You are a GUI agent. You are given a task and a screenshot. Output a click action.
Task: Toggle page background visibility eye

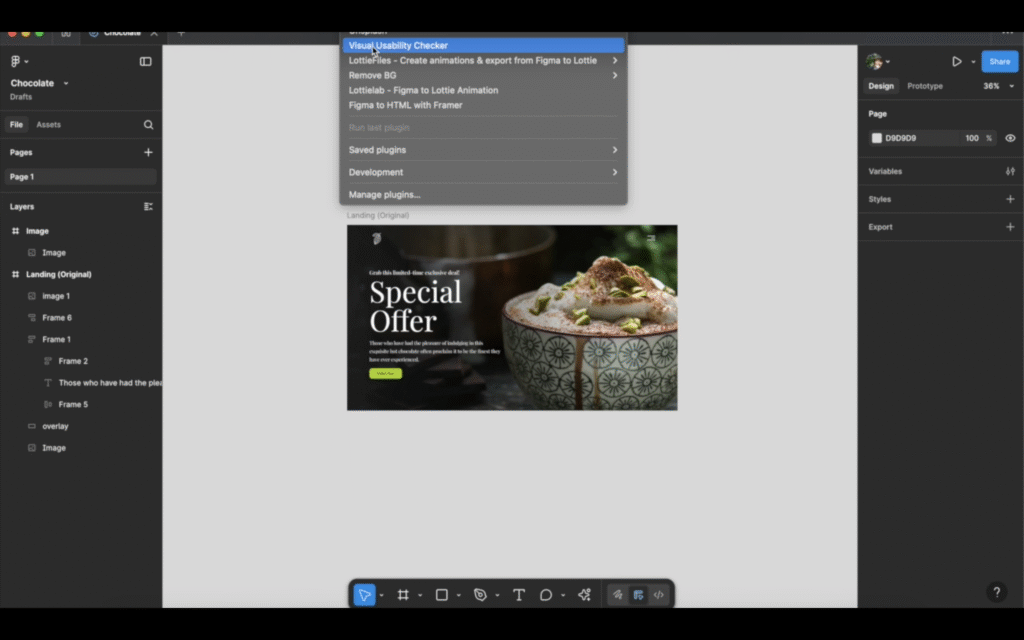(1010, 138)
